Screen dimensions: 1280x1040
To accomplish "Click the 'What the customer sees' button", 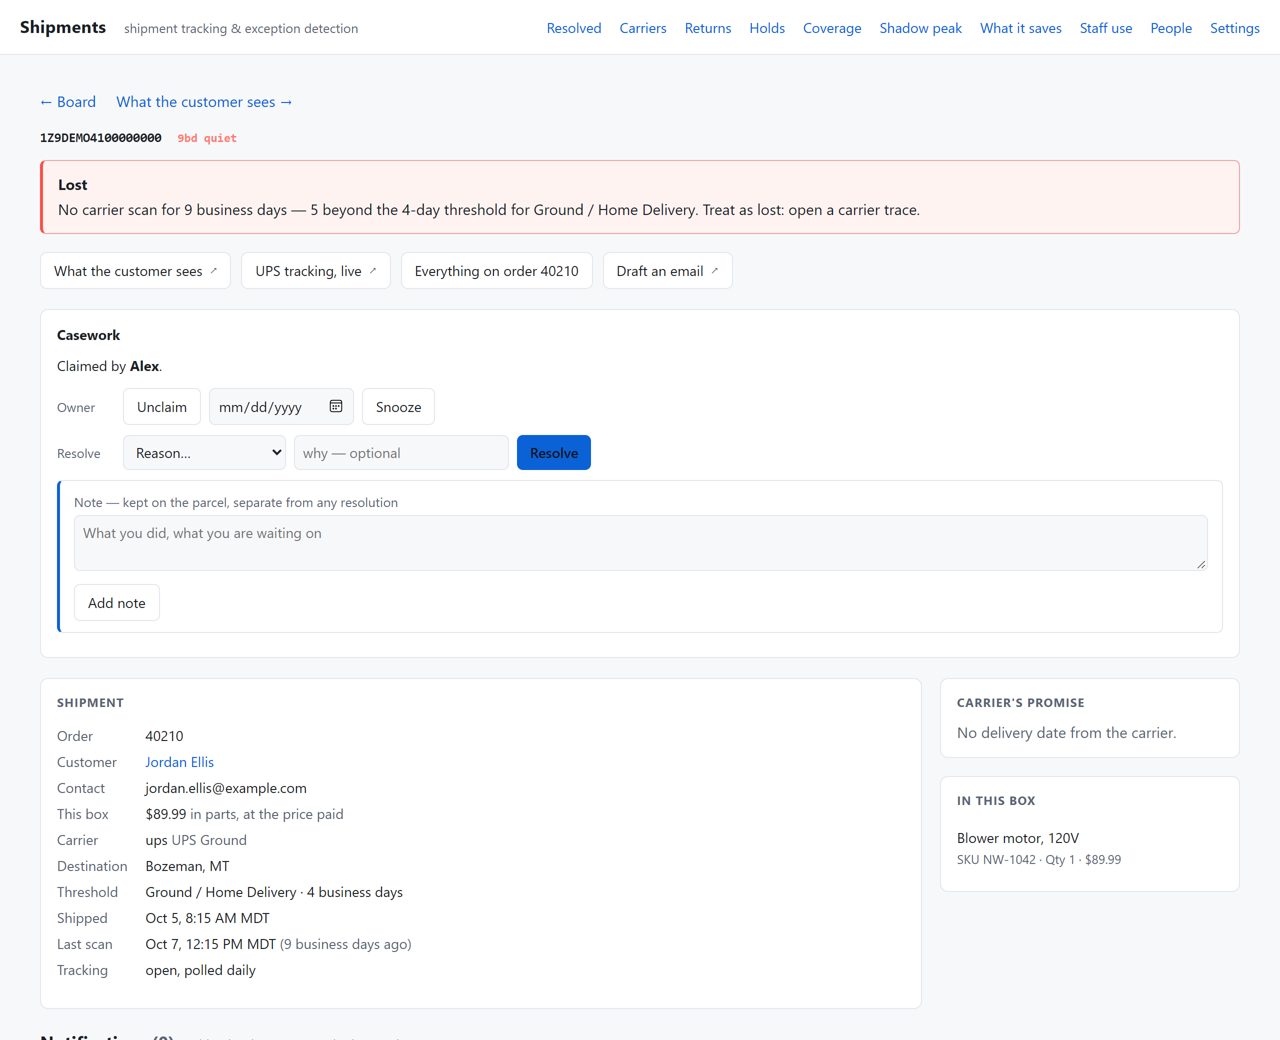I will 136,271.
